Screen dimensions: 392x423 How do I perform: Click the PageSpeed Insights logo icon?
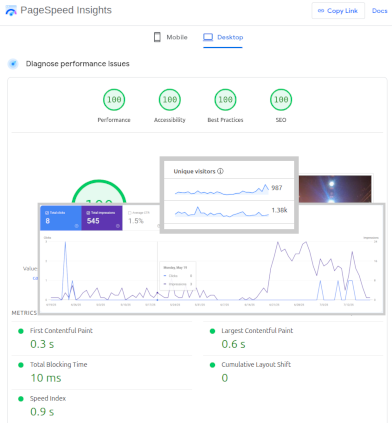click(11, 11)
